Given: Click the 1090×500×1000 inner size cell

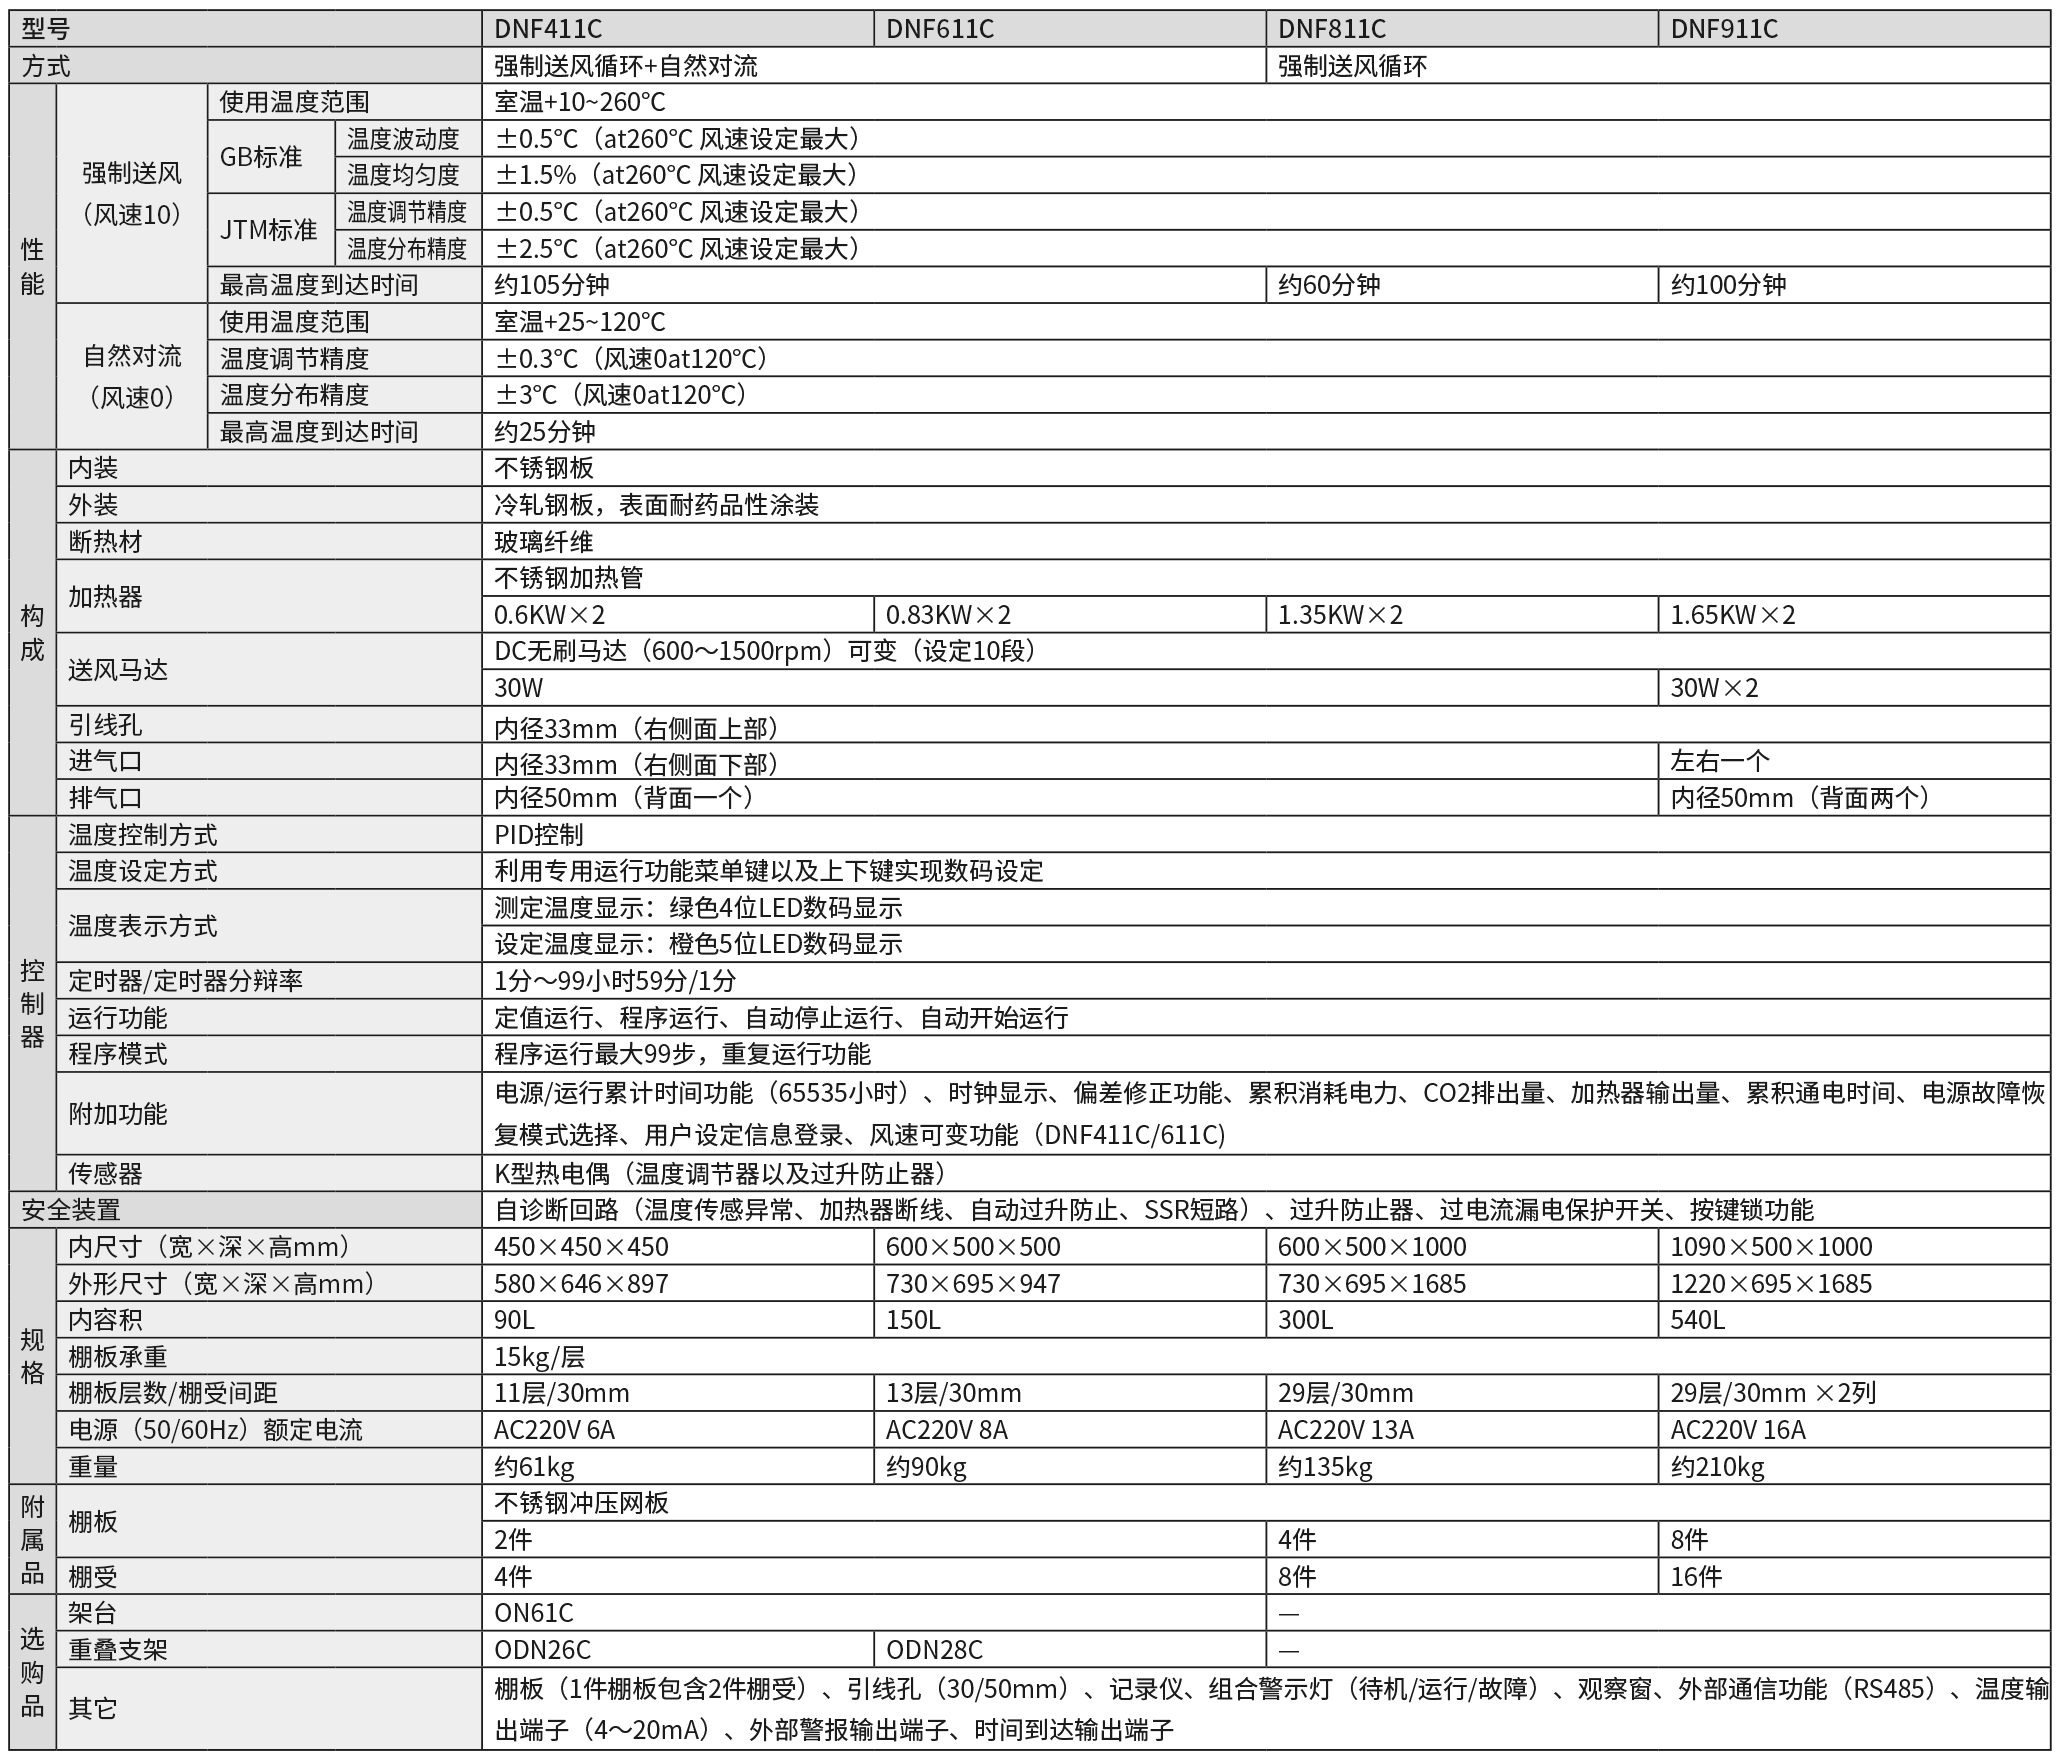Looking at the screenshot, I should [x=1854, y=1247].
